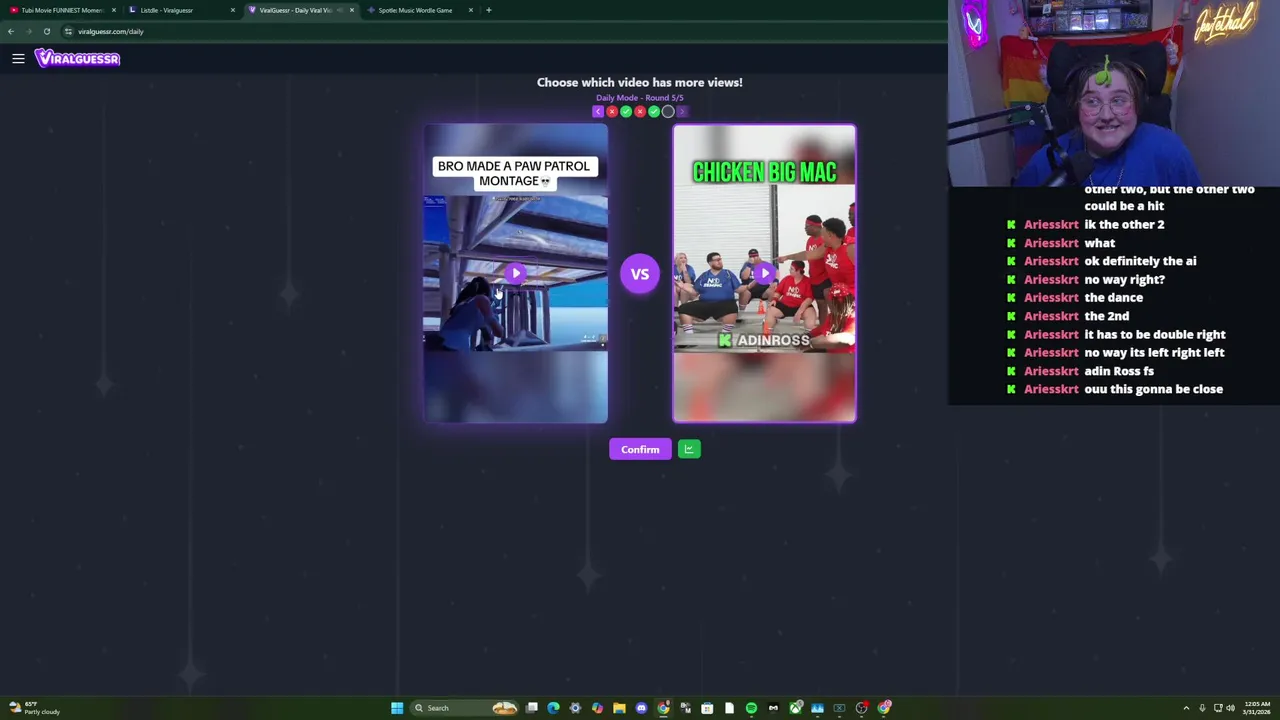
Task: Open Discord from the taskbar
Action: (641, 708)
